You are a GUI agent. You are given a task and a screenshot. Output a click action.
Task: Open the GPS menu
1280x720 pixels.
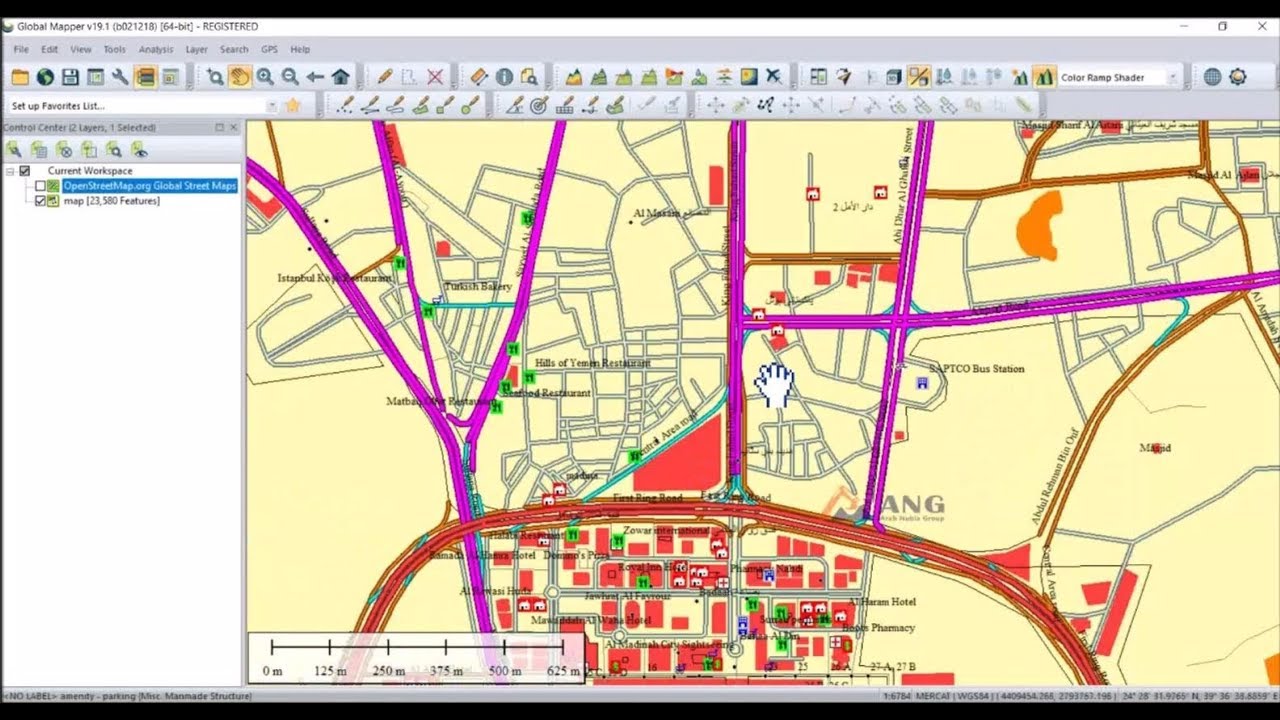(x=270, y=49)
